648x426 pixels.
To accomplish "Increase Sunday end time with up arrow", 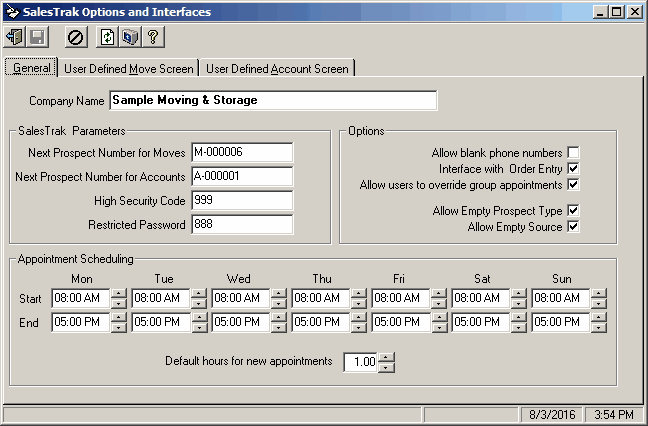I will click(599, 317).
